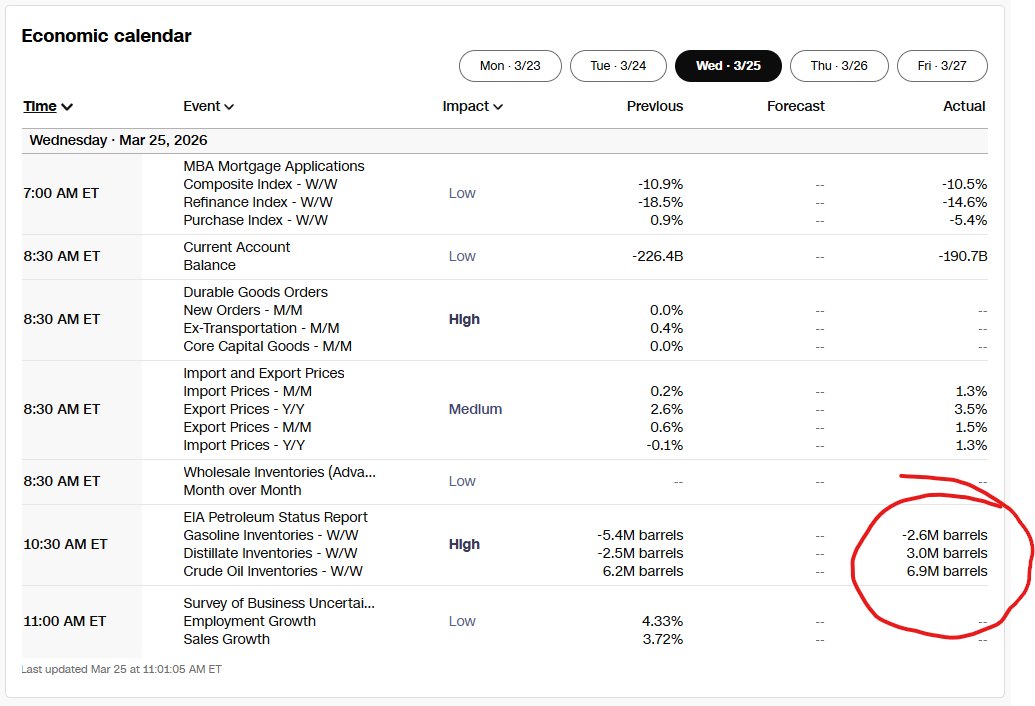Image resolution: width=1035 pixels, height=706 pixels.
Task: Open the EIA Petroleum Status Report event
Action: 275,517
